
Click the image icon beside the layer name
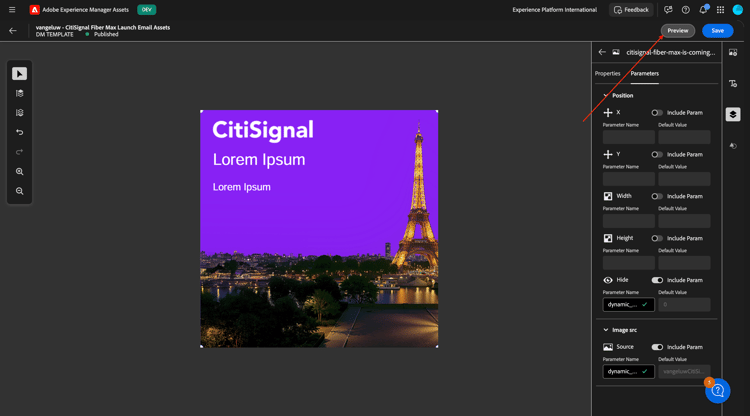[616, 52]
